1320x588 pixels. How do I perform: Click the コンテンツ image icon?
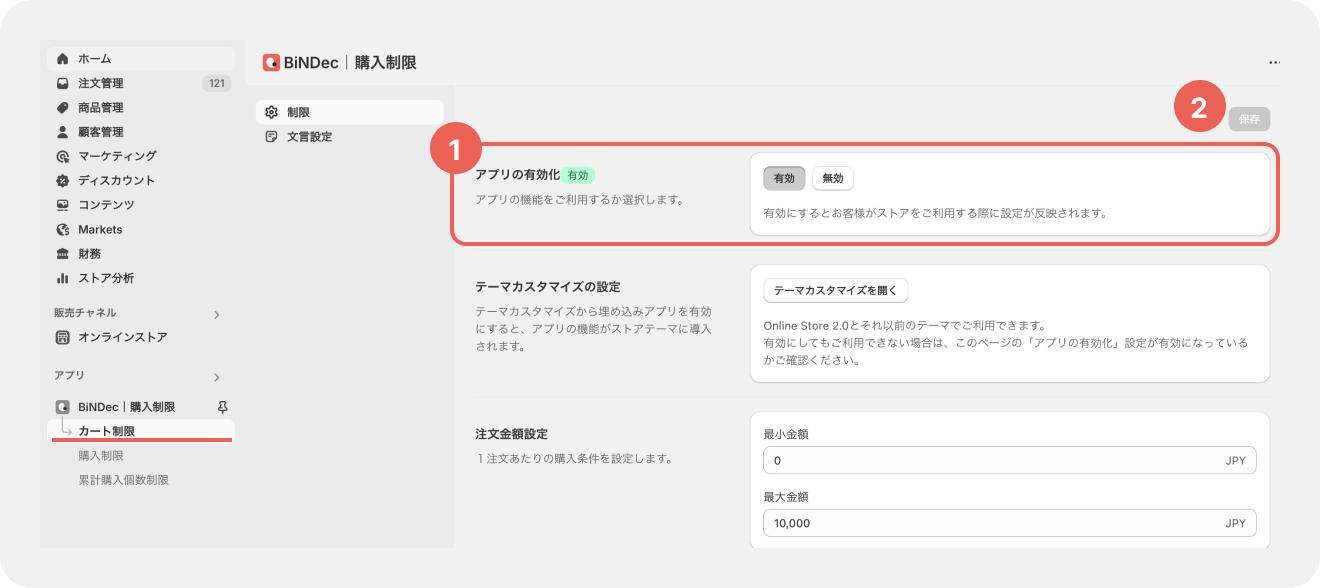(63, 205)
